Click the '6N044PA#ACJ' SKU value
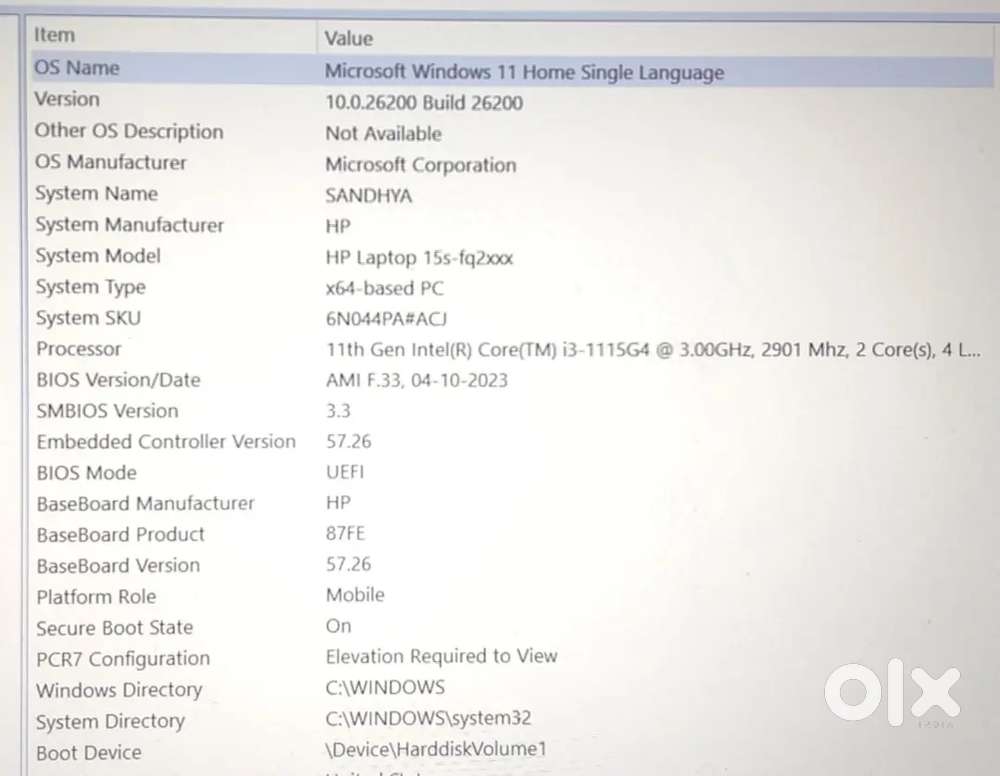Viewport: 1000px width, 776px height. [386, 318]
